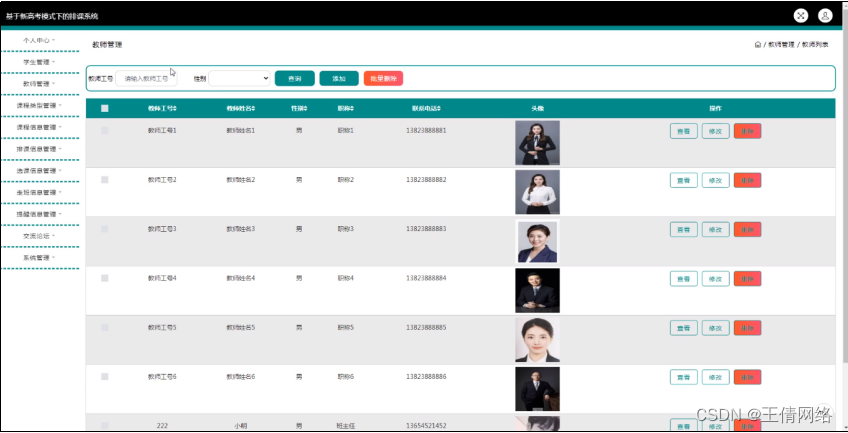Sort by 职称 column sort arrows
Screen dimensions: 848x433
(x=352, y=109)
